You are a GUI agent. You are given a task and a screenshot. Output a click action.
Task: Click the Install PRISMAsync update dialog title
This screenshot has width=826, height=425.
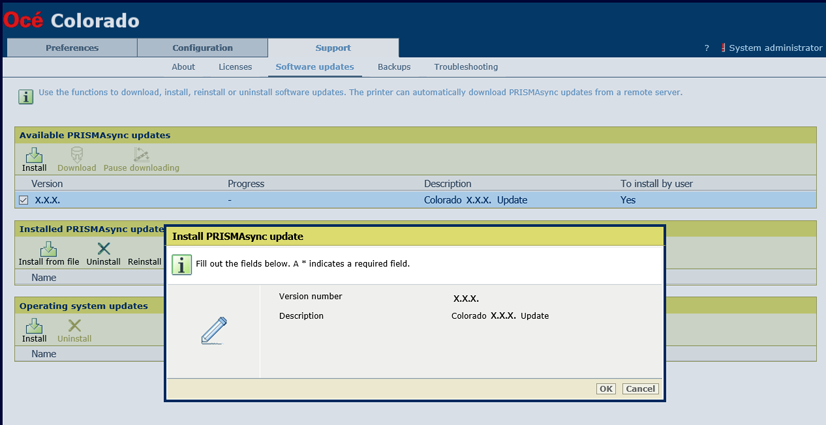tap(238, 236)
